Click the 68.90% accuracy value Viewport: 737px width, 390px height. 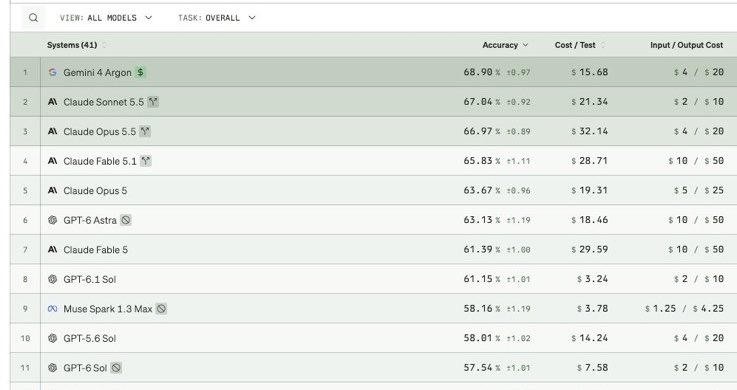tap(482, 72)
